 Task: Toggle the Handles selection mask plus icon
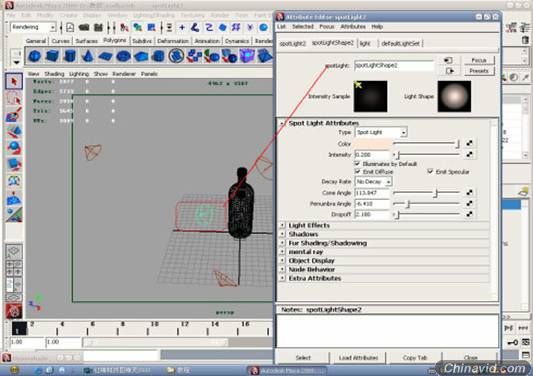click(x=182, y=27)
